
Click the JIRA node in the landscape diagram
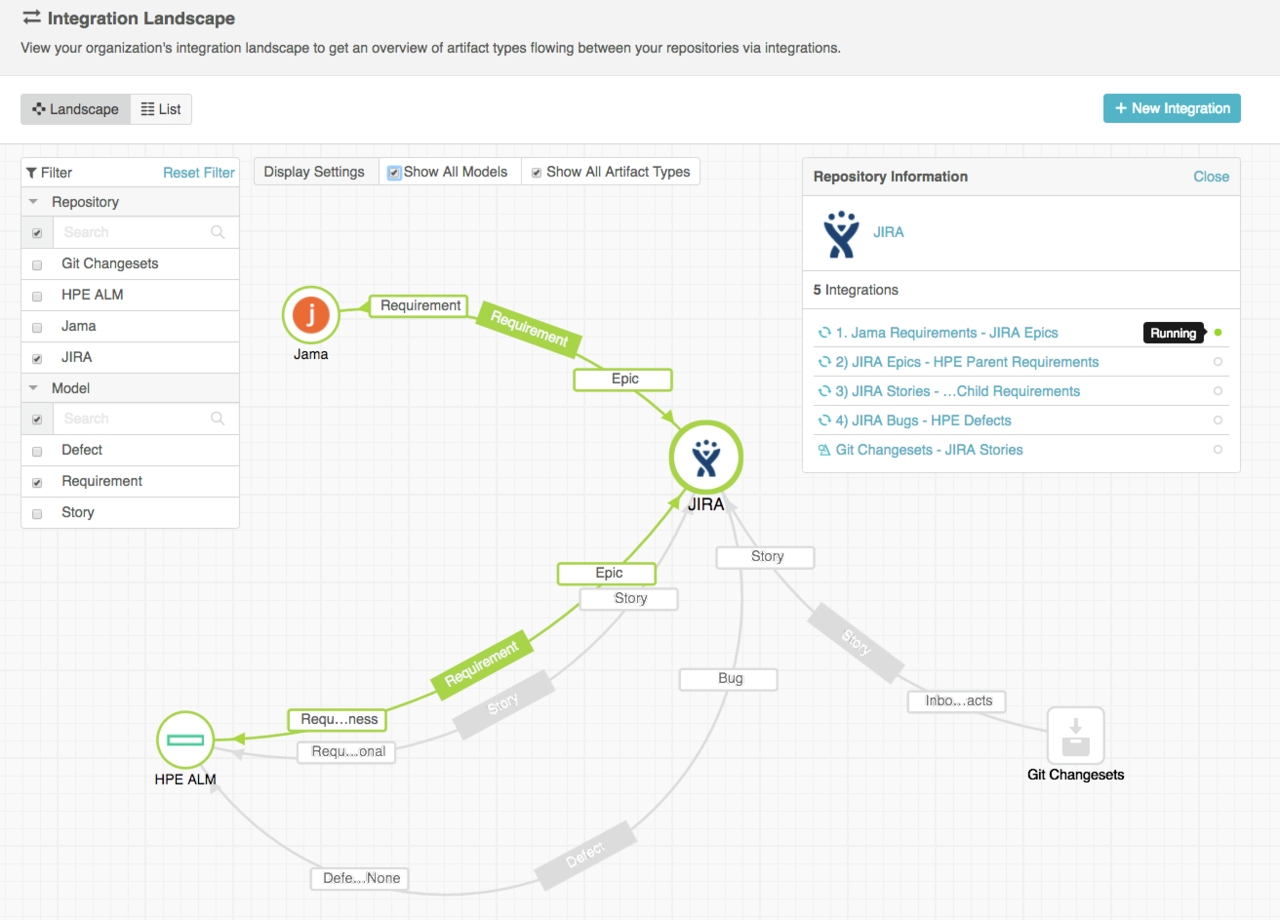(x=706, y=456)
